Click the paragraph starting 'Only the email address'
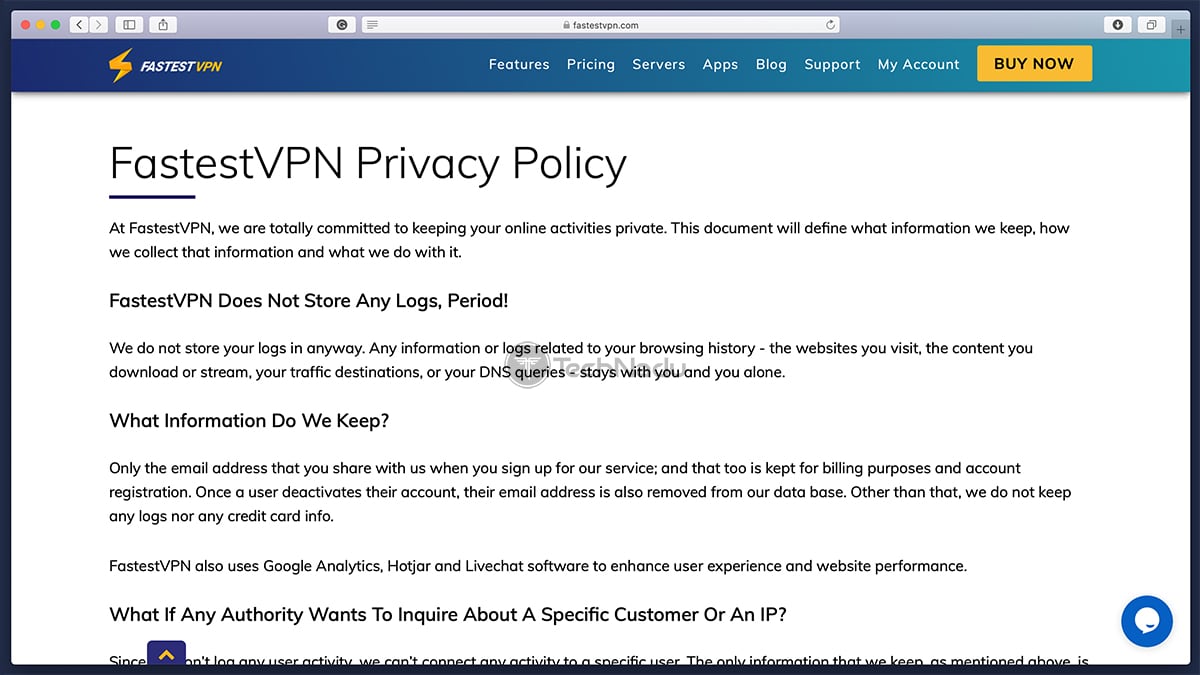The image size is (1200, 675). click(590, 492)
